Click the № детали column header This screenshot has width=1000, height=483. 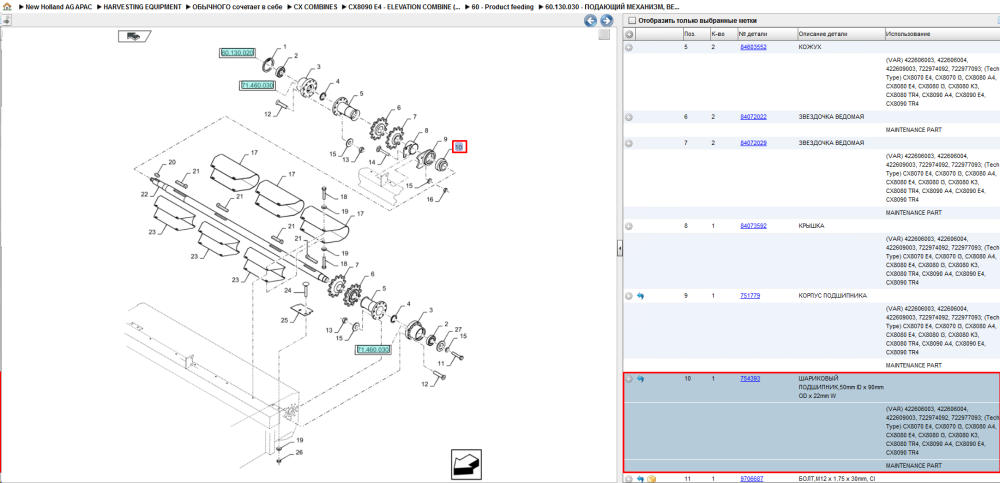coord(767,34)
